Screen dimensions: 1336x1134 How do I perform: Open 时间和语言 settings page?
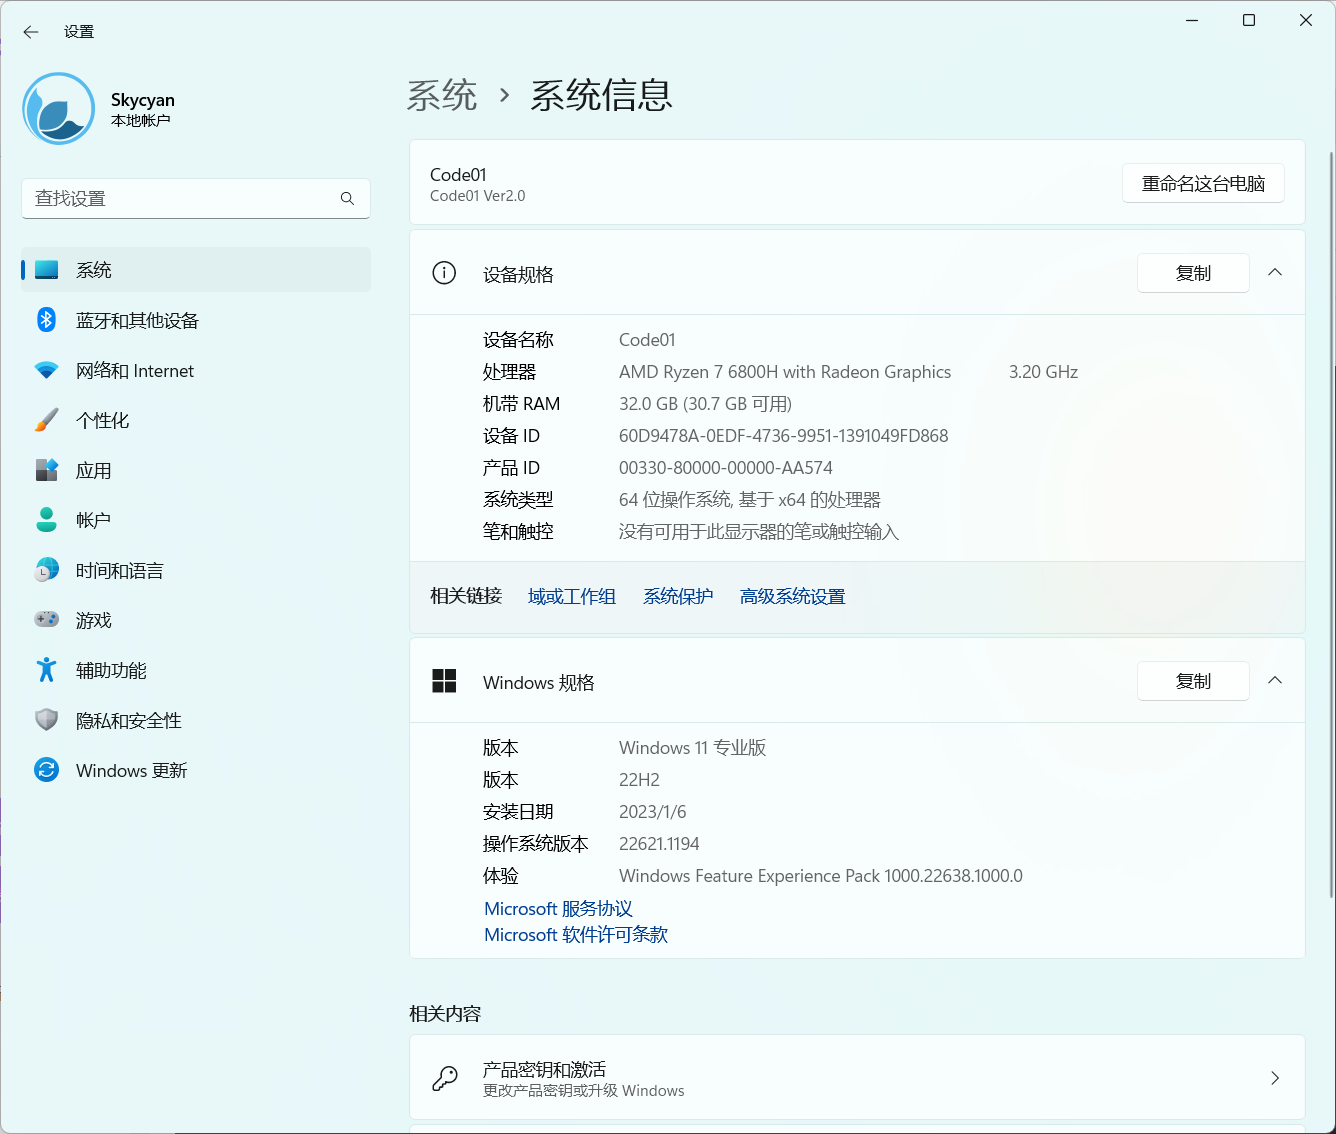tap(196, 570)
